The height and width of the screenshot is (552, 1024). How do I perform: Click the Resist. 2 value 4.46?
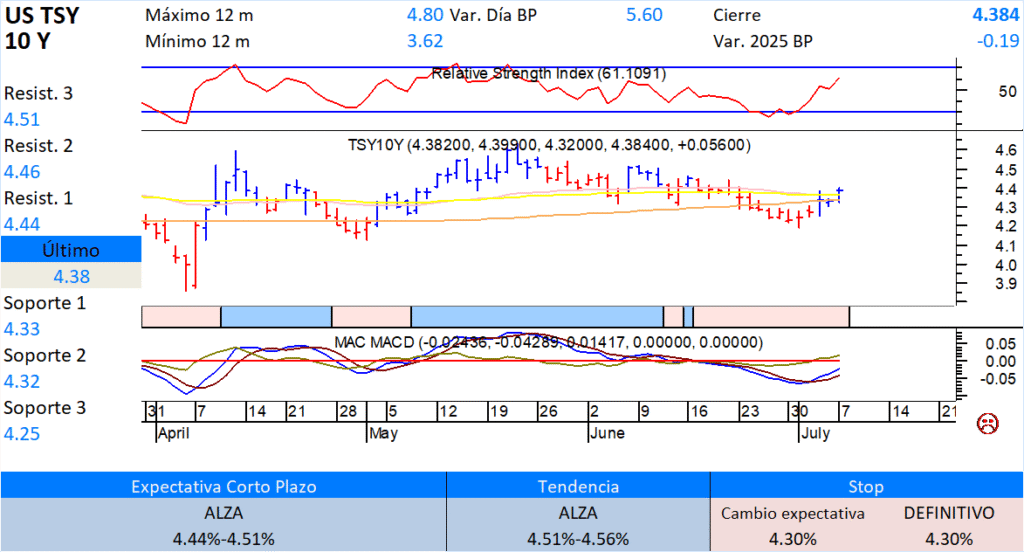22,172
